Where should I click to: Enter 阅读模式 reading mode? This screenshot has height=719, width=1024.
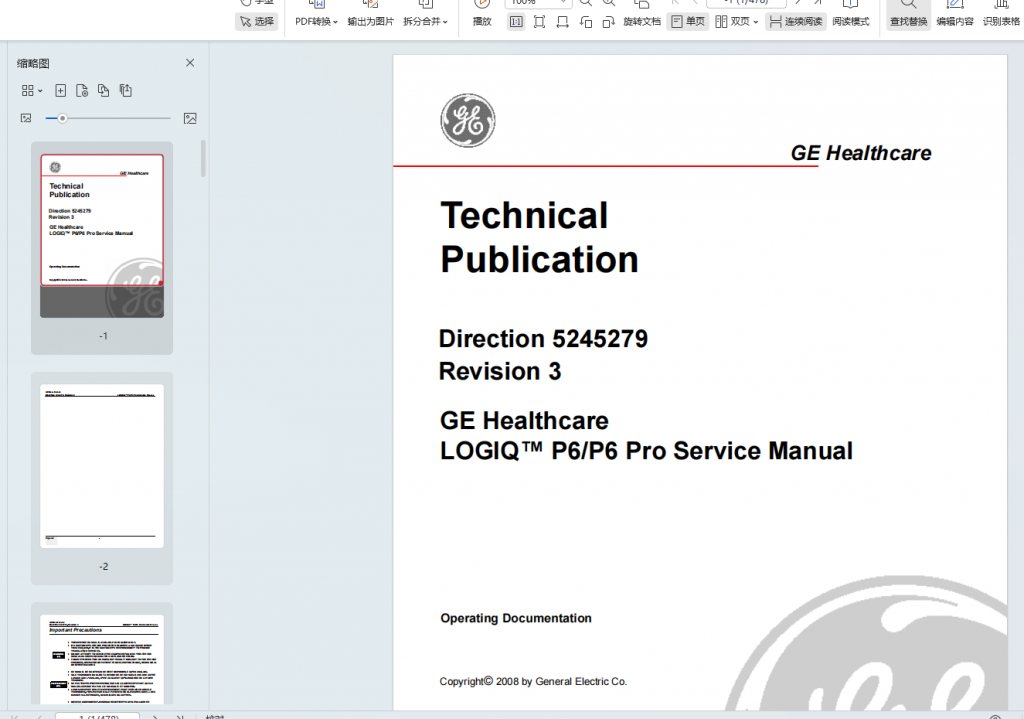851,22
